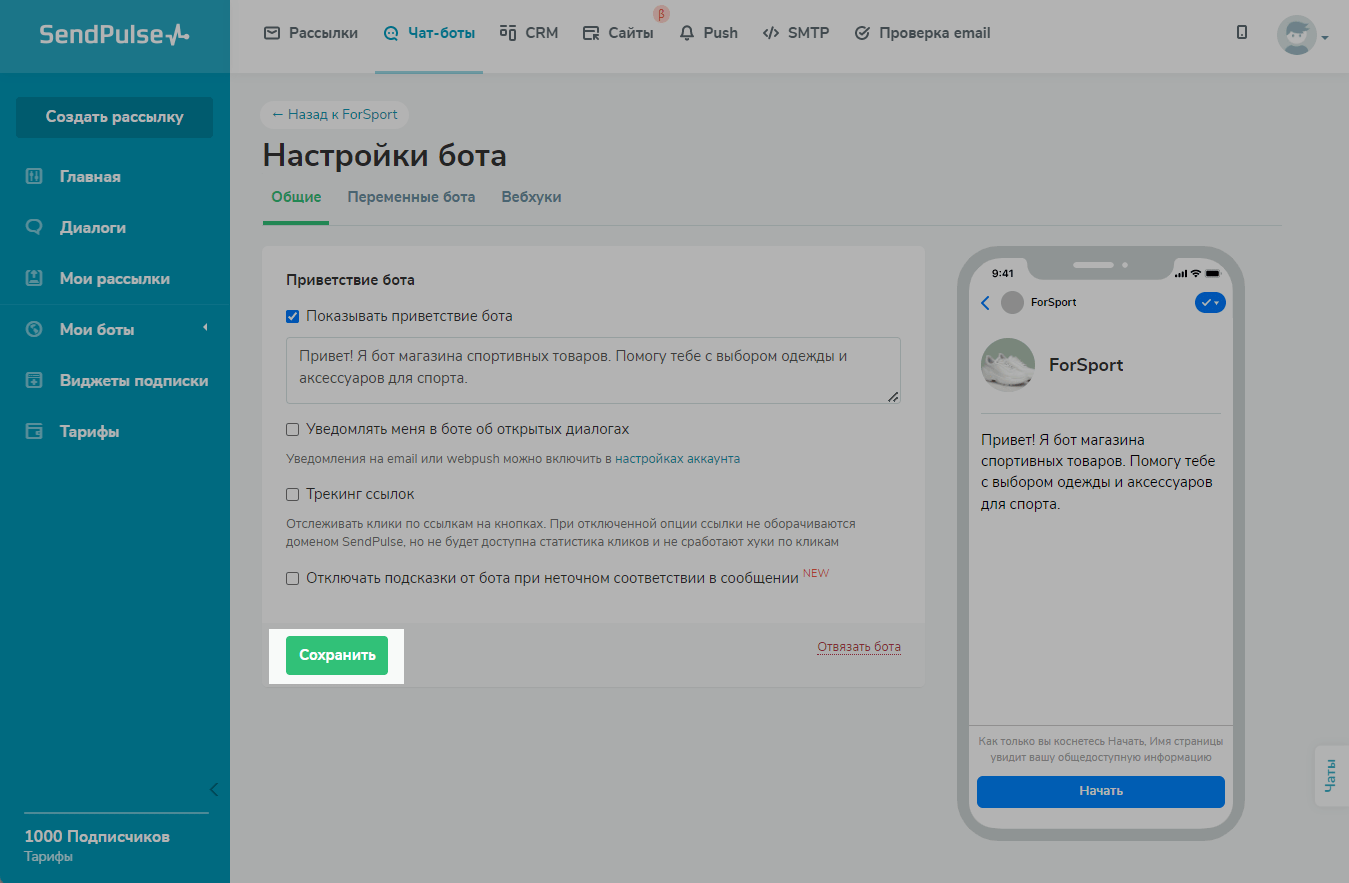Click the envelope icon next to Рассылки

pyautogui.click(x=271, y=33)
